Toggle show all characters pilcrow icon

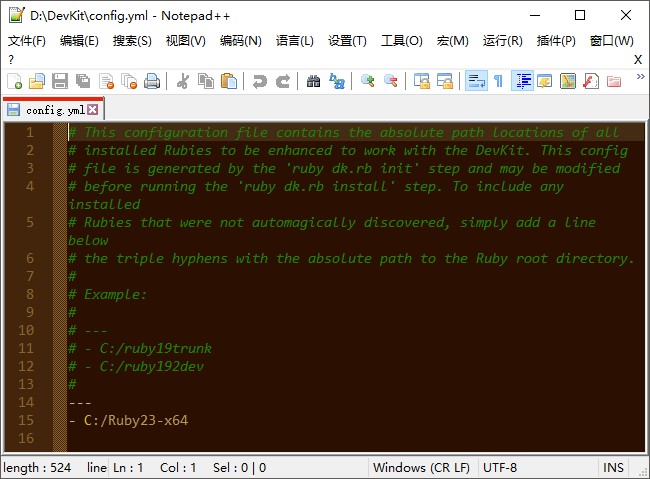point(499,81)
